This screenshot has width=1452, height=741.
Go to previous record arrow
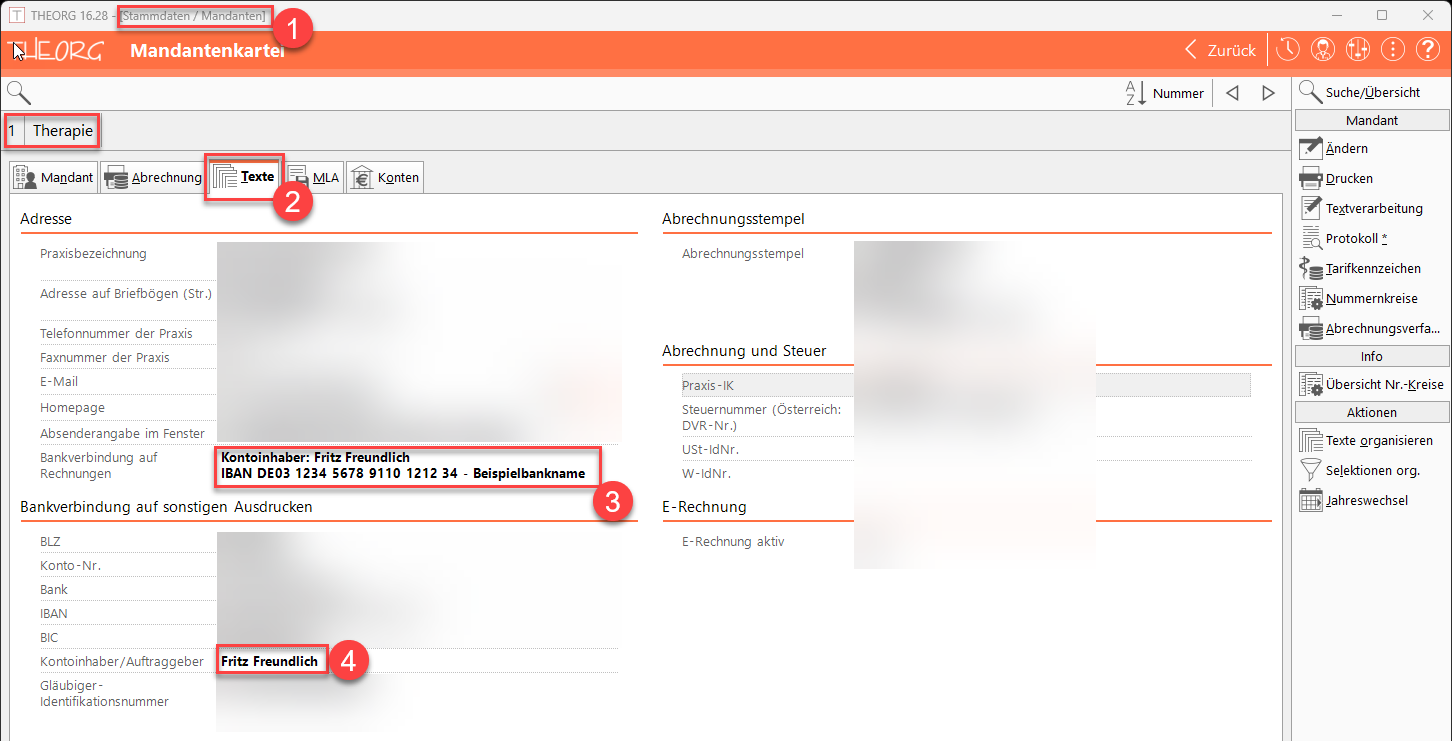click(x=1232, y=93)
